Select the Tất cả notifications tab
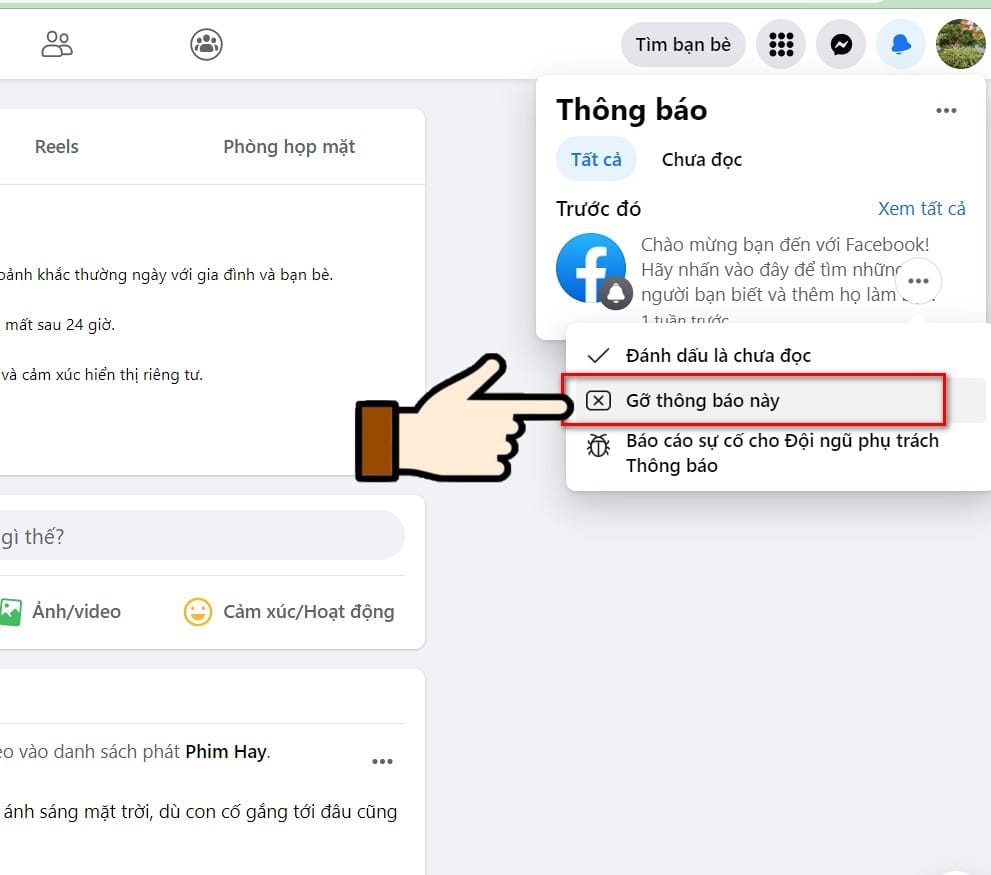Image resolution: width=991 pixels, height=875 pixels. (x=596, y=159)
